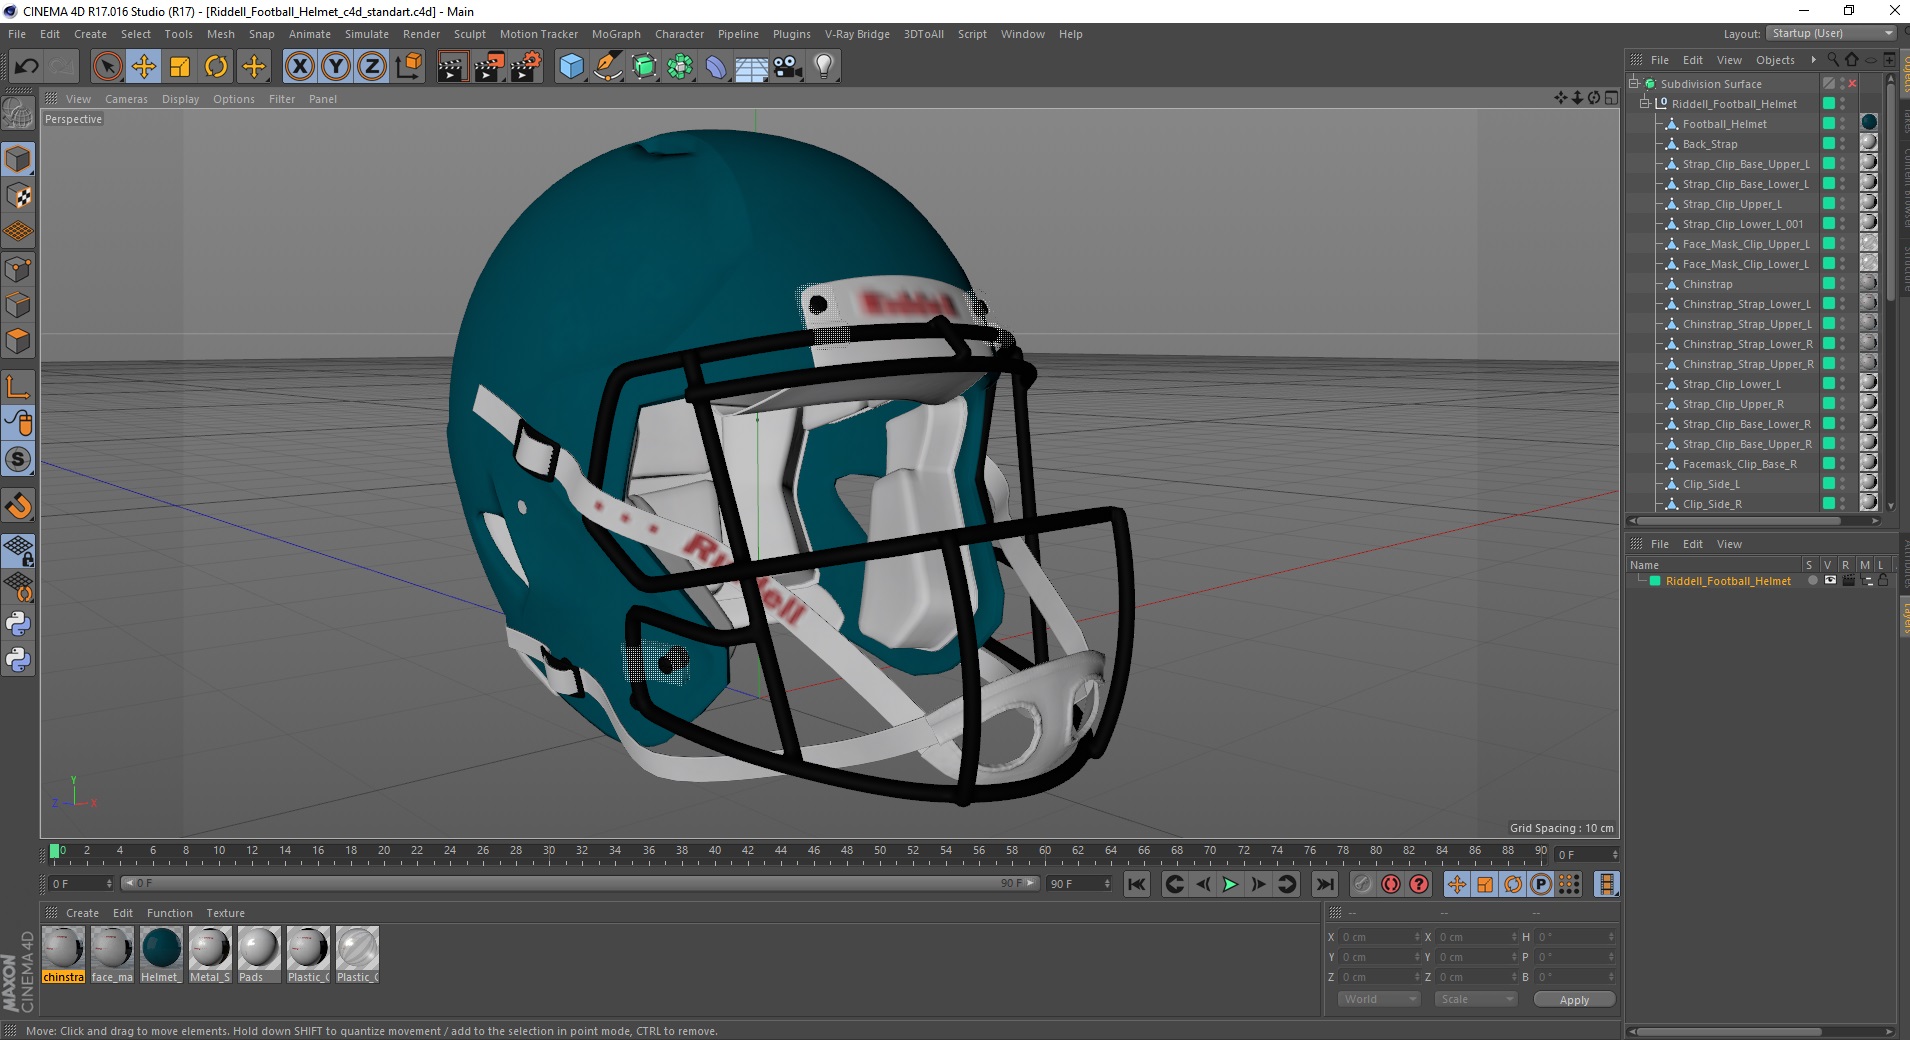Add a Floor environment object
Viewport: 1910px width, 1040px height.
tap(752, 67)
